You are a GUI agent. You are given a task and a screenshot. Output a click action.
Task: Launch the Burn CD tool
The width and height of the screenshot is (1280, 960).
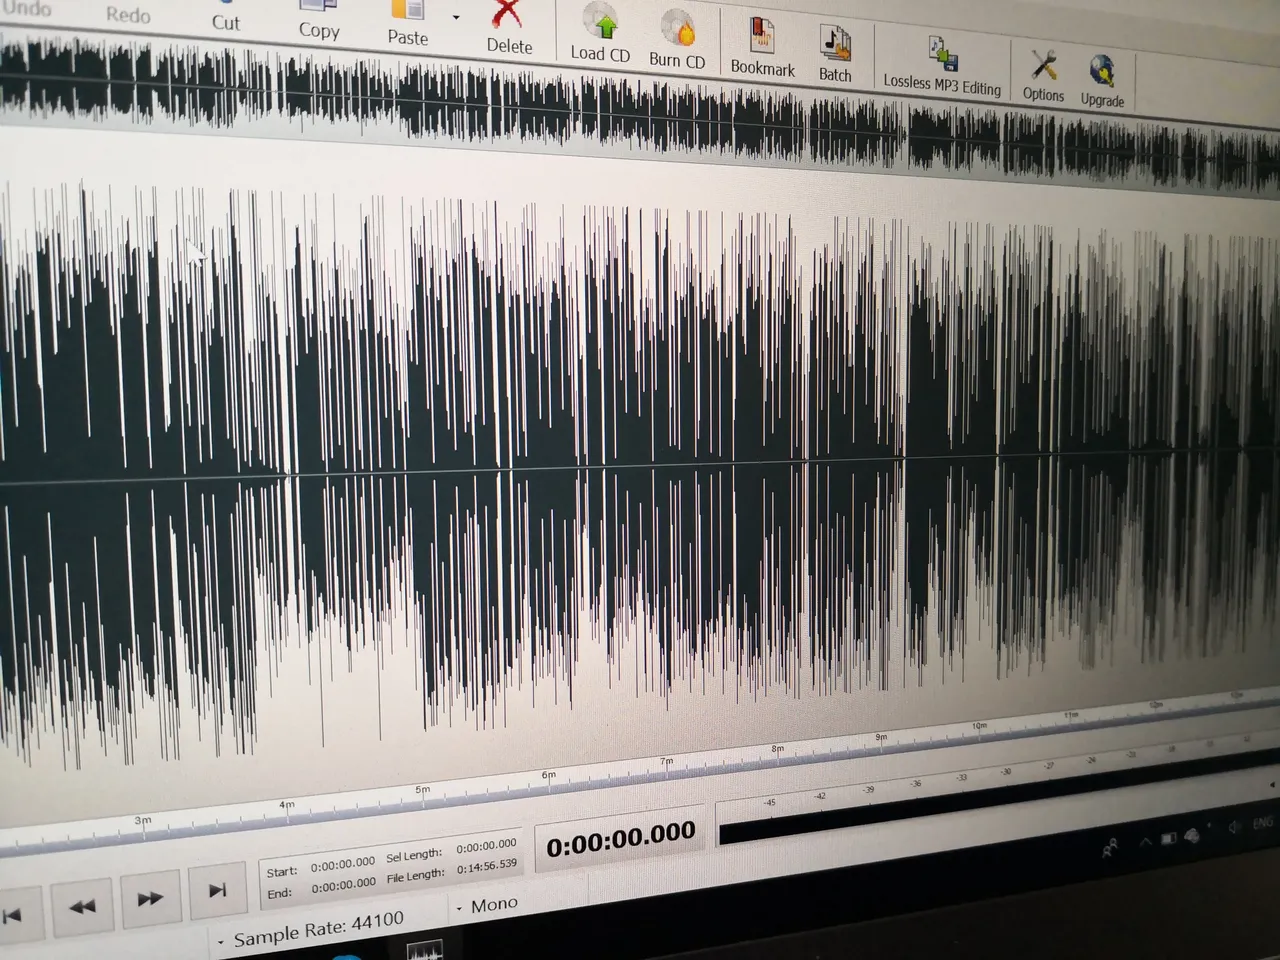coord(677,38)
